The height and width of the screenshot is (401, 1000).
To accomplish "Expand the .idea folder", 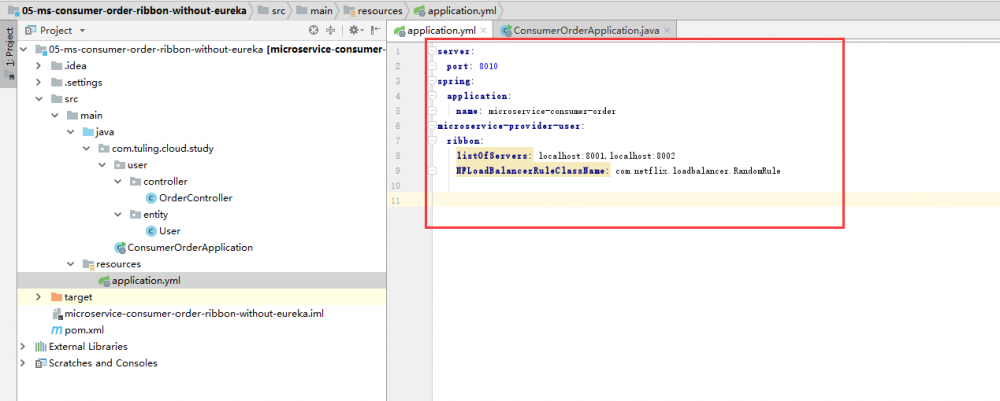I will tap(38, 66).
